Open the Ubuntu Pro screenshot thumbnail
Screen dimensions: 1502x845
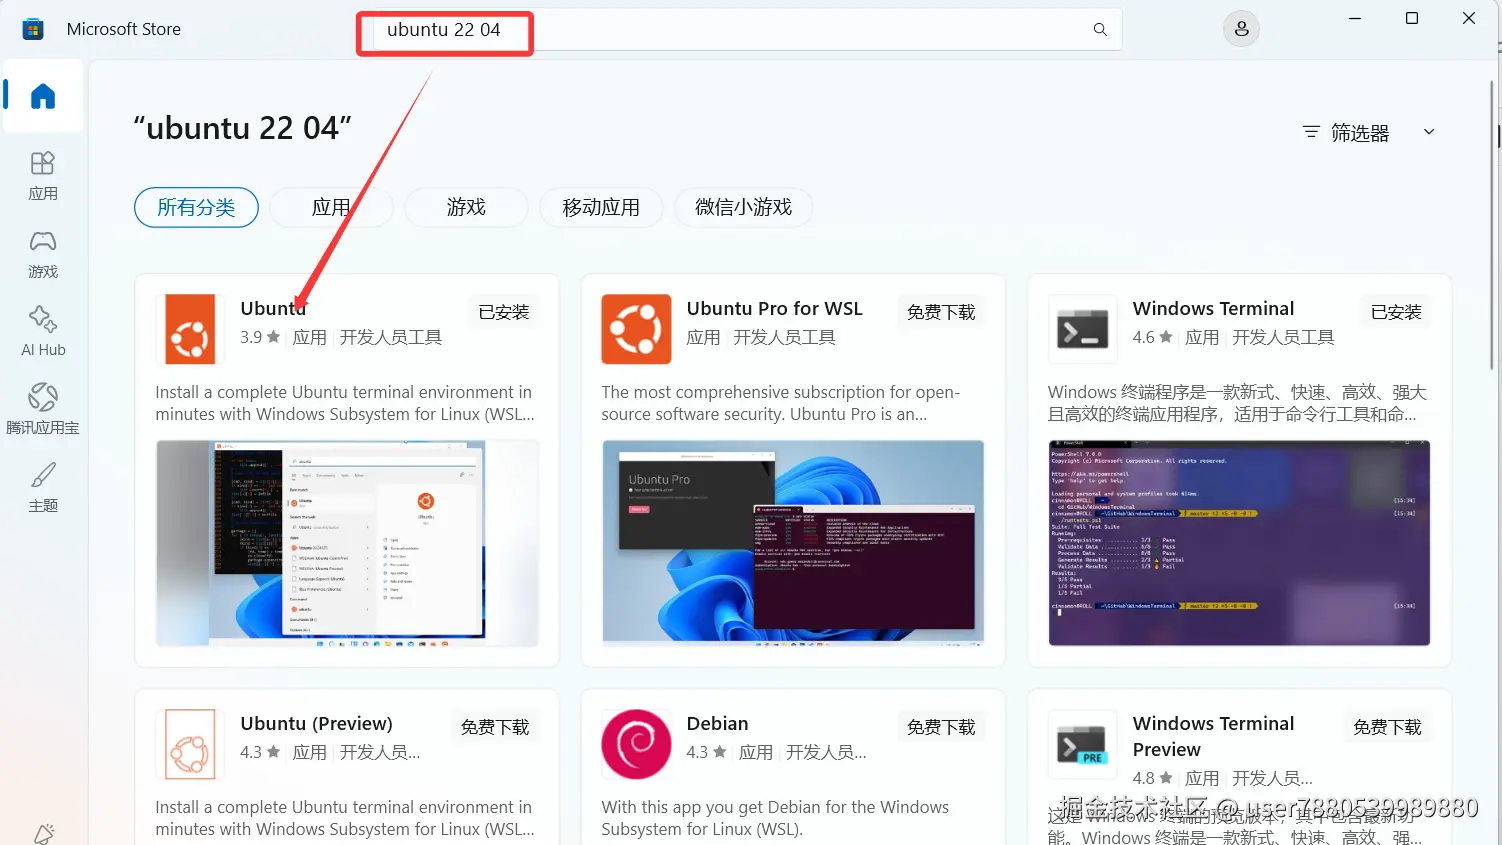pyautogui.click(x=793, y=543)
